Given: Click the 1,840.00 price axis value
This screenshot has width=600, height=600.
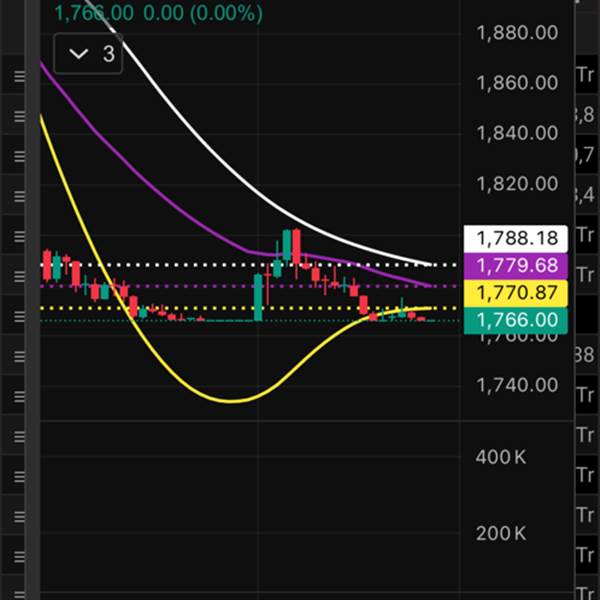Looking at the screenshot, I should [x=517, y=134].
